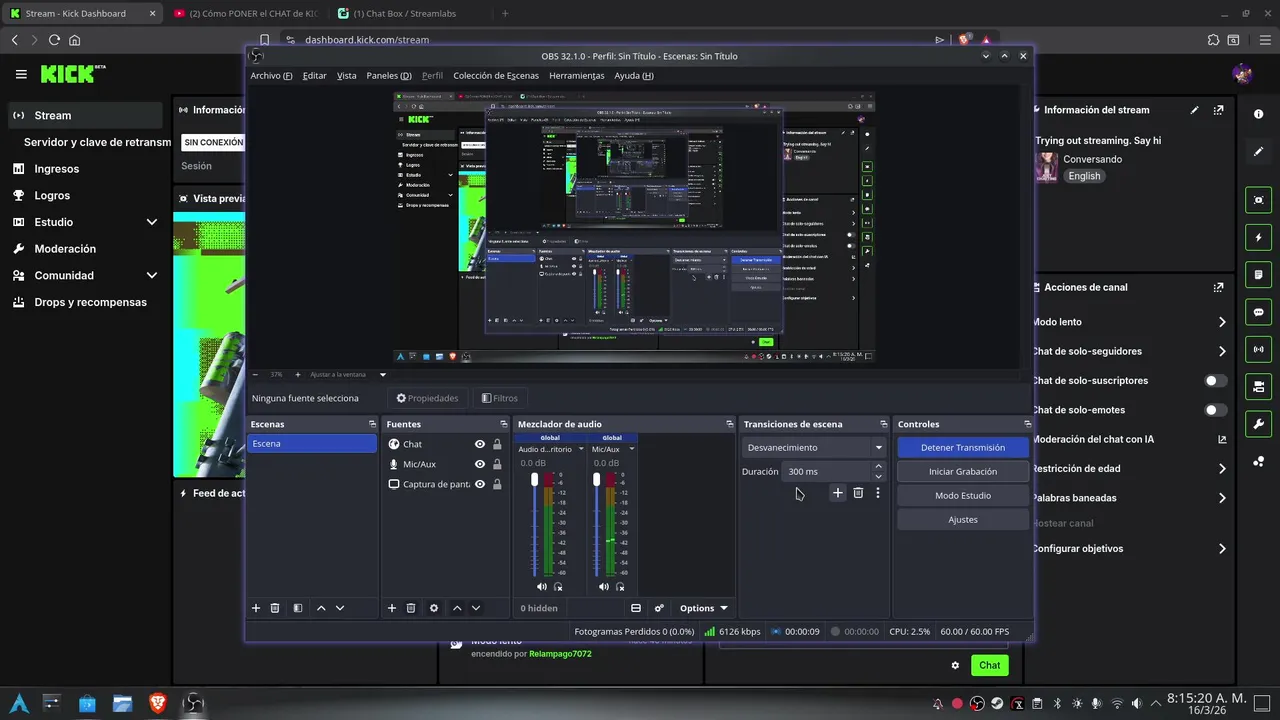Hide the Mic/Aux source using its eye icon

(x=480, y=464)
